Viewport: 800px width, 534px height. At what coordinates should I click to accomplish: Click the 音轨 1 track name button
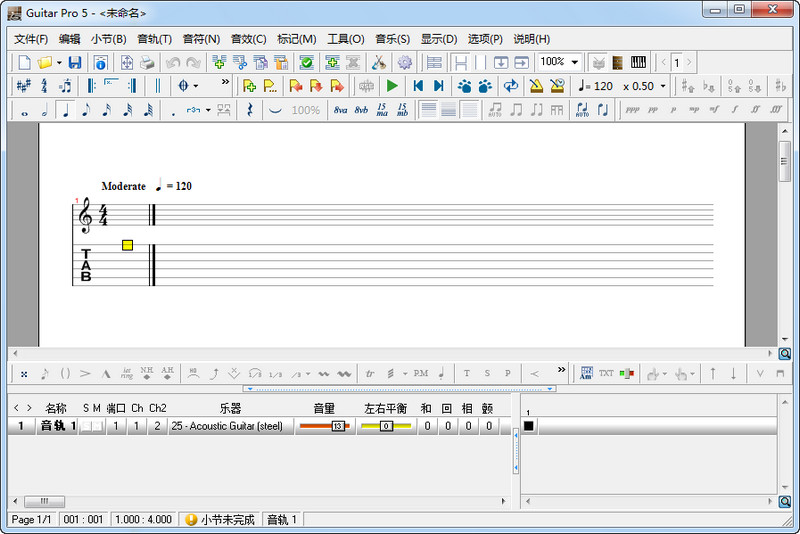pyautogui.click(x=57, y=426)
